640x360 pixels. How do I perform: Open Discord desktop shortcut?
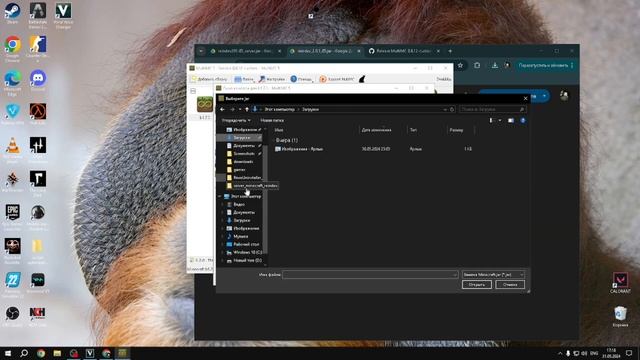click(38, 80)
